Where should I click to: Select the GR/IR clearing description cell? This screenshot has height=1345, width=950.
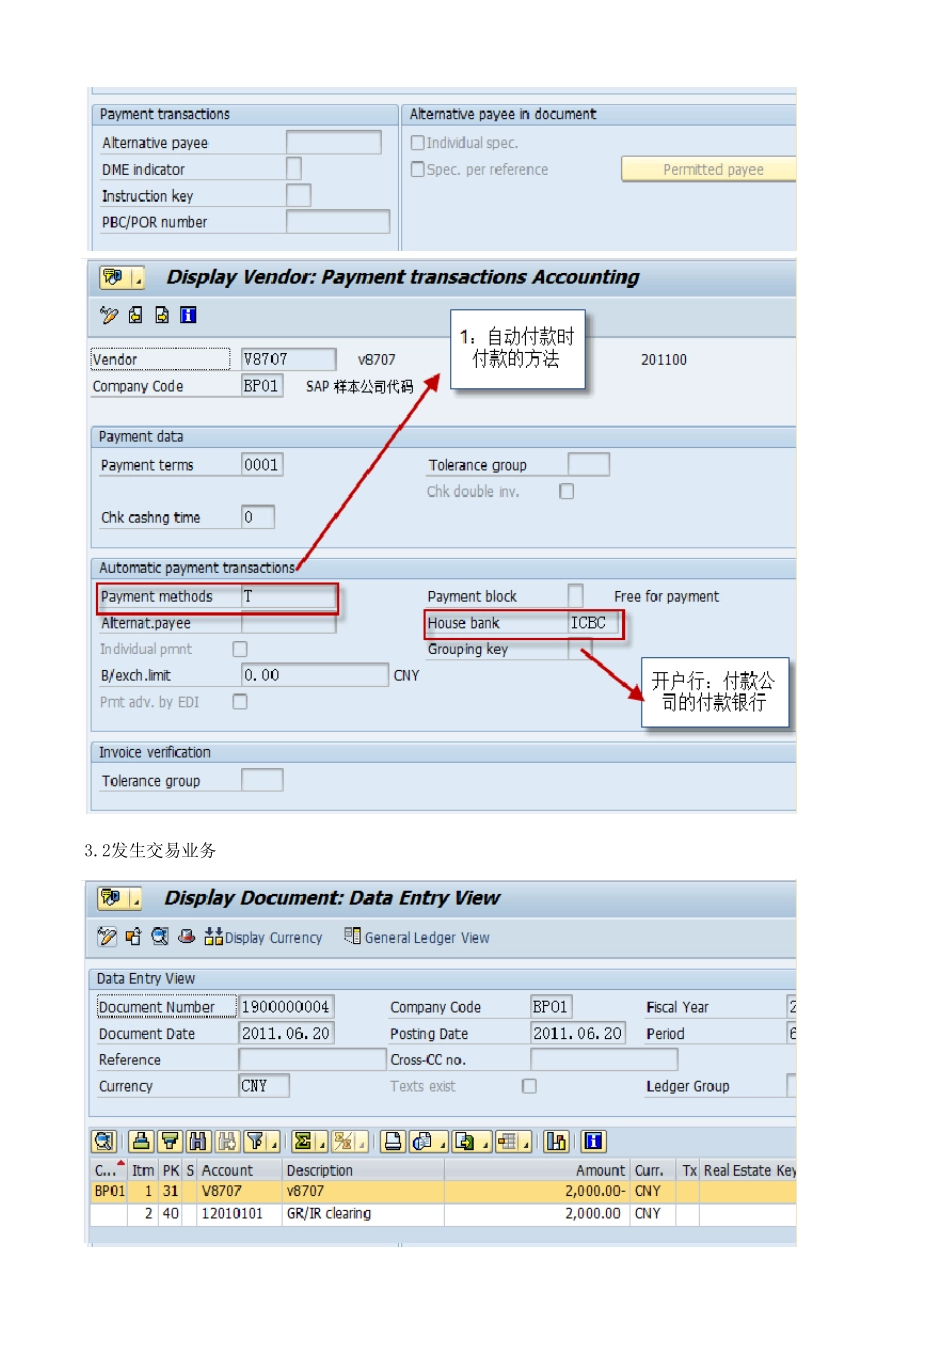(363, 1213)
